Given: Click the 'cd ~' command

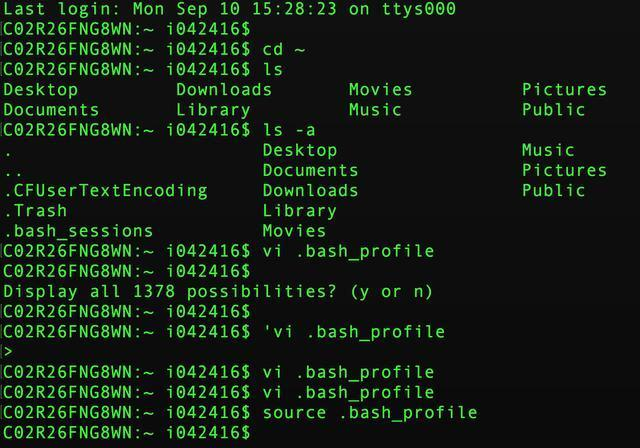Looking at the screenshot, I should [x=284, y=49].
